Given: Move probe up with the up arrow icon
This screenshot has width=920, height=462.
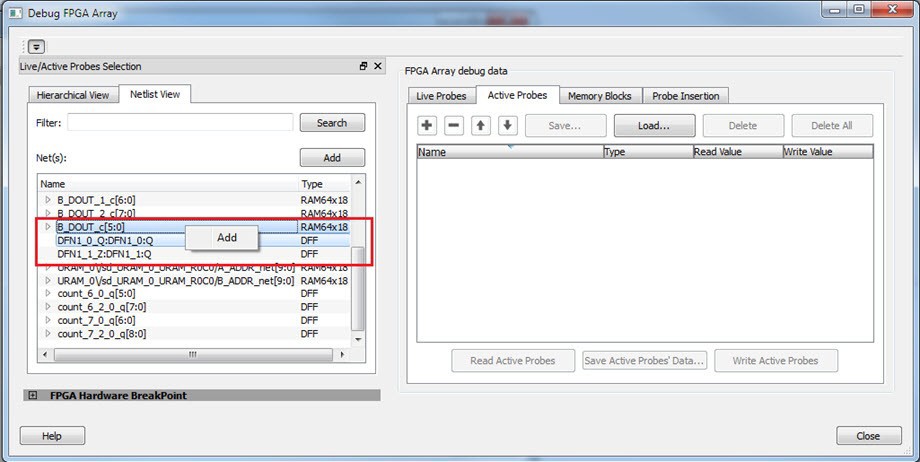Looking at the screenshot, I should 481,126.
